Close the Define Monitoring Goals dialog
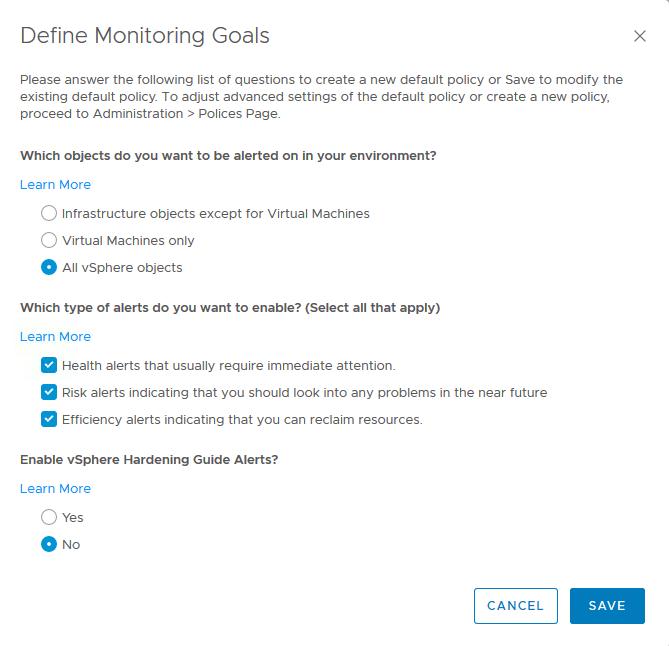 click(640, 36)
